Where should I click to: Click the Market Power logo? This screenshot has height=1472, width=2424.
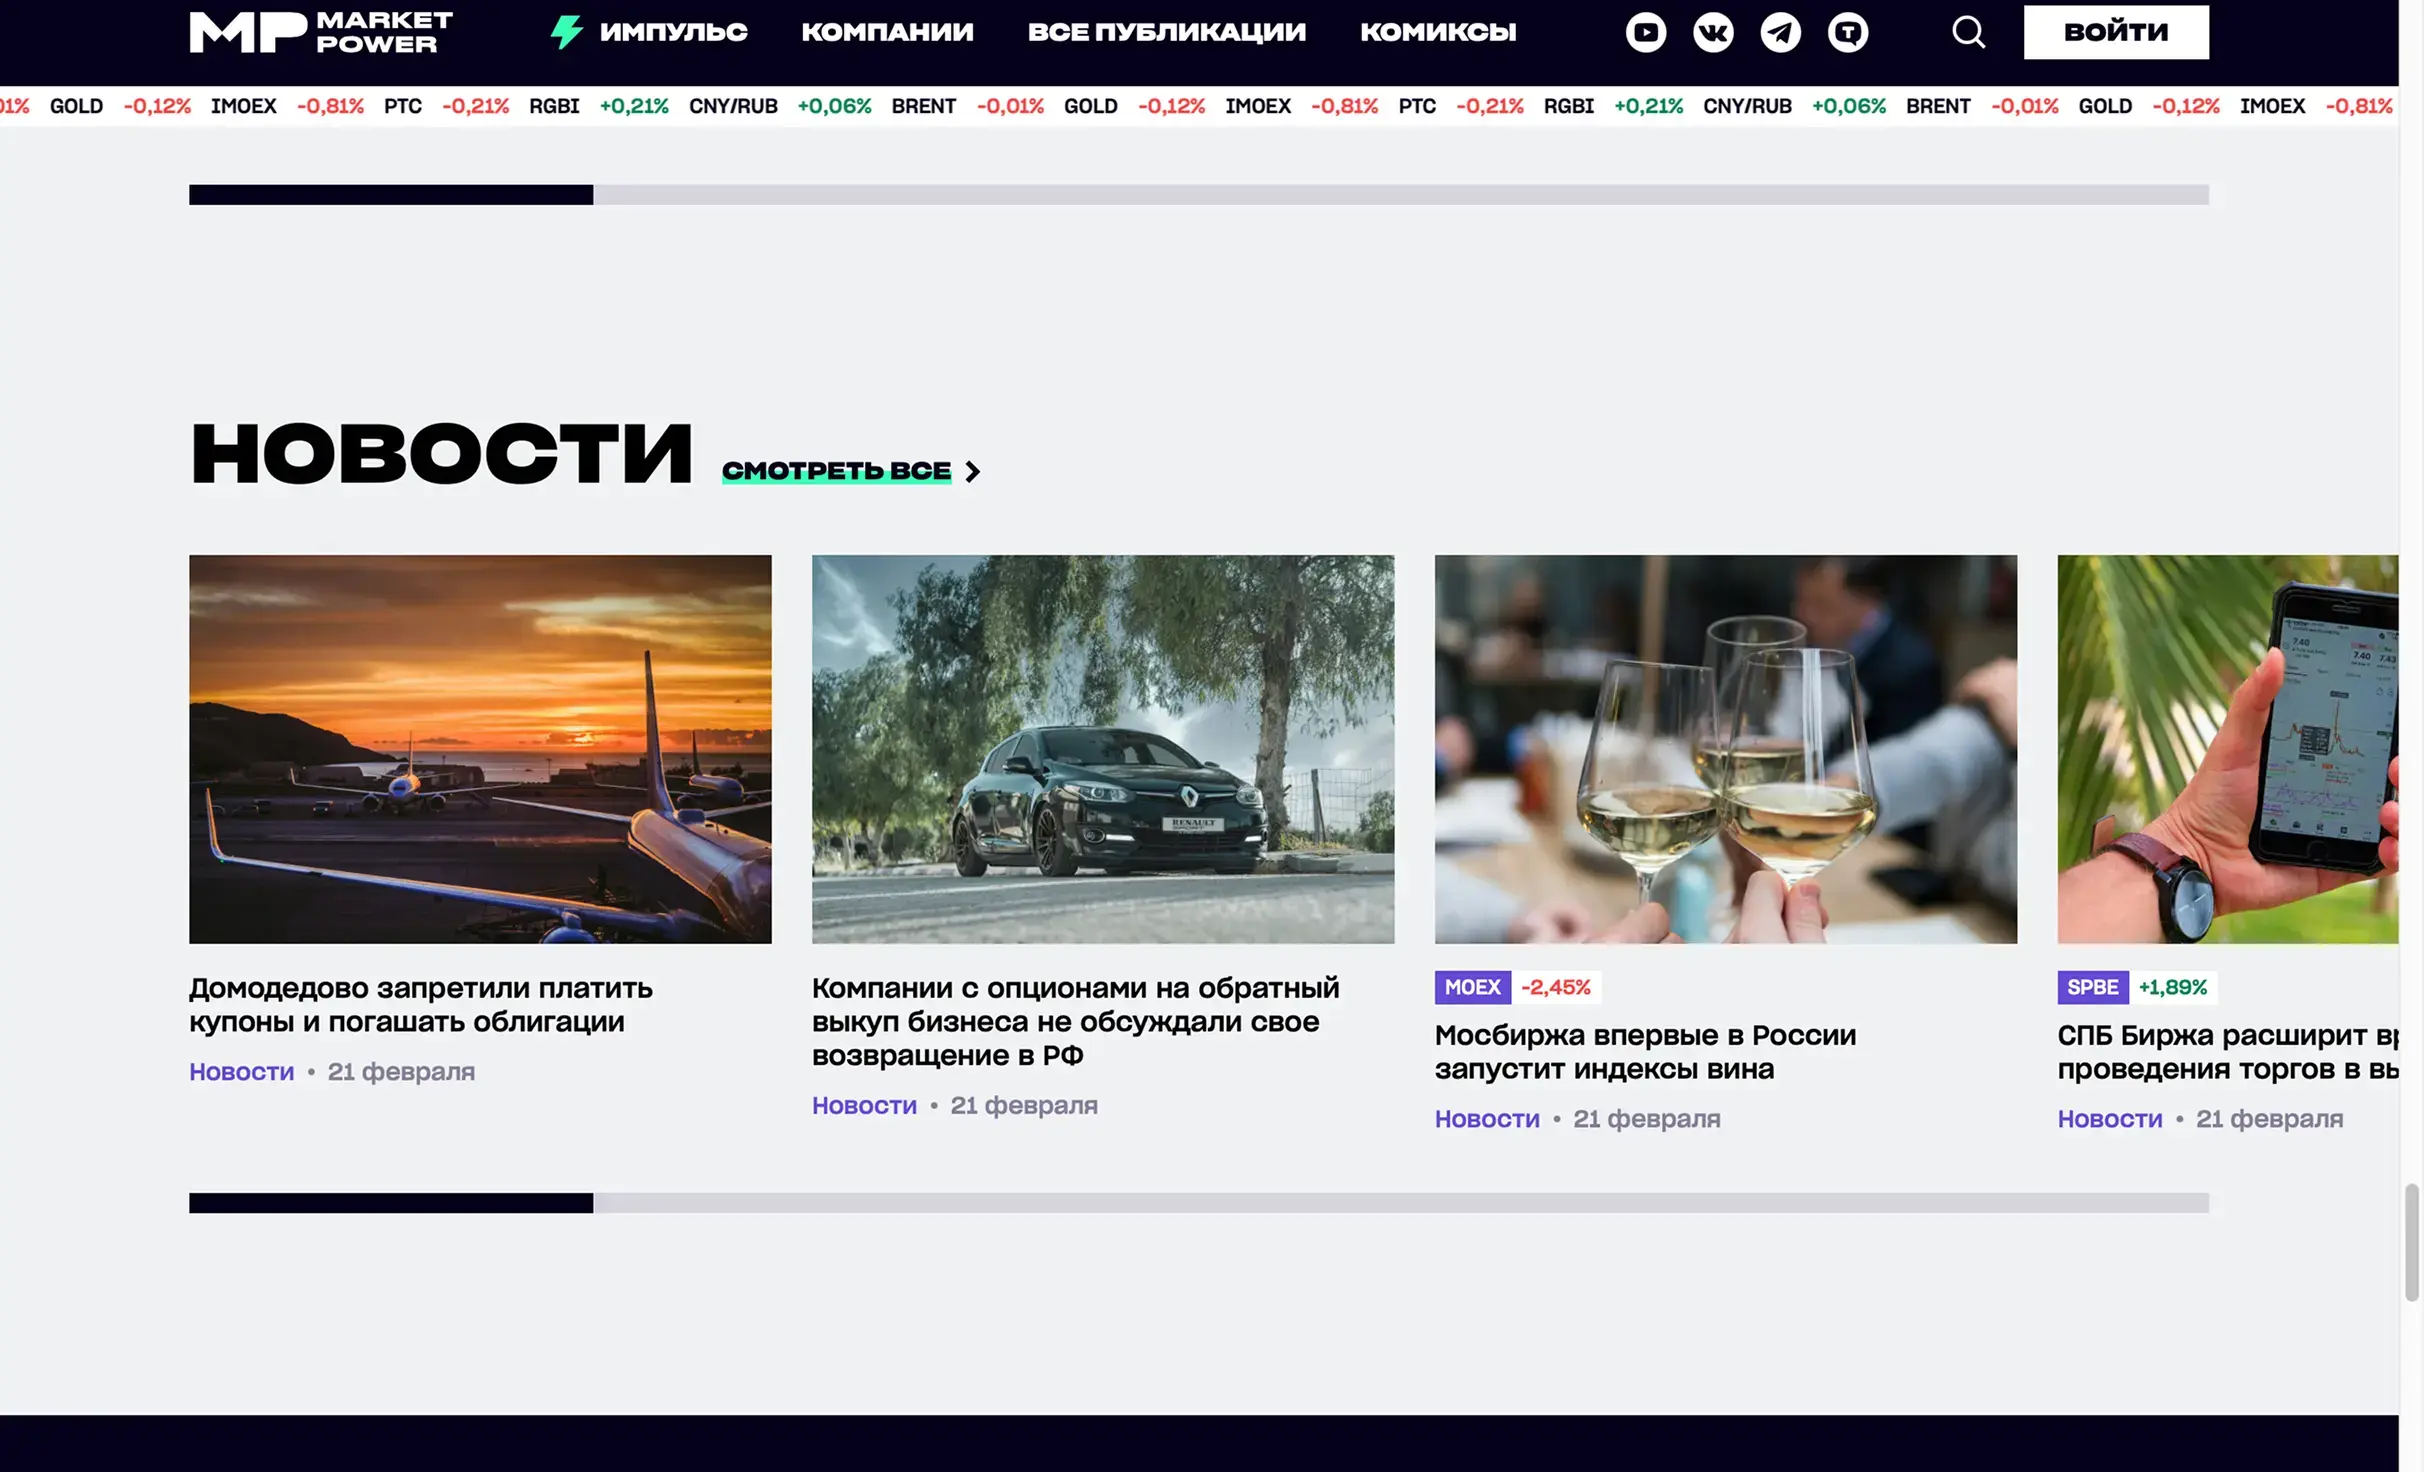tap(320, 31)
